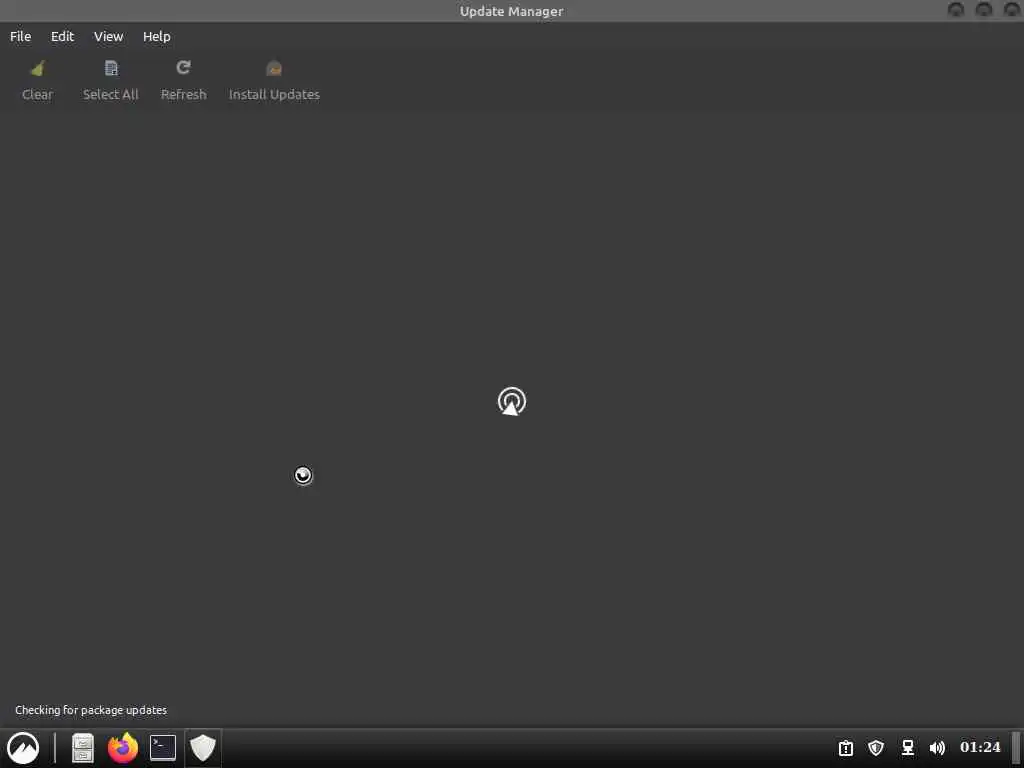
Task: Launch Firefox from the taskbar
Action: (123, 748)
